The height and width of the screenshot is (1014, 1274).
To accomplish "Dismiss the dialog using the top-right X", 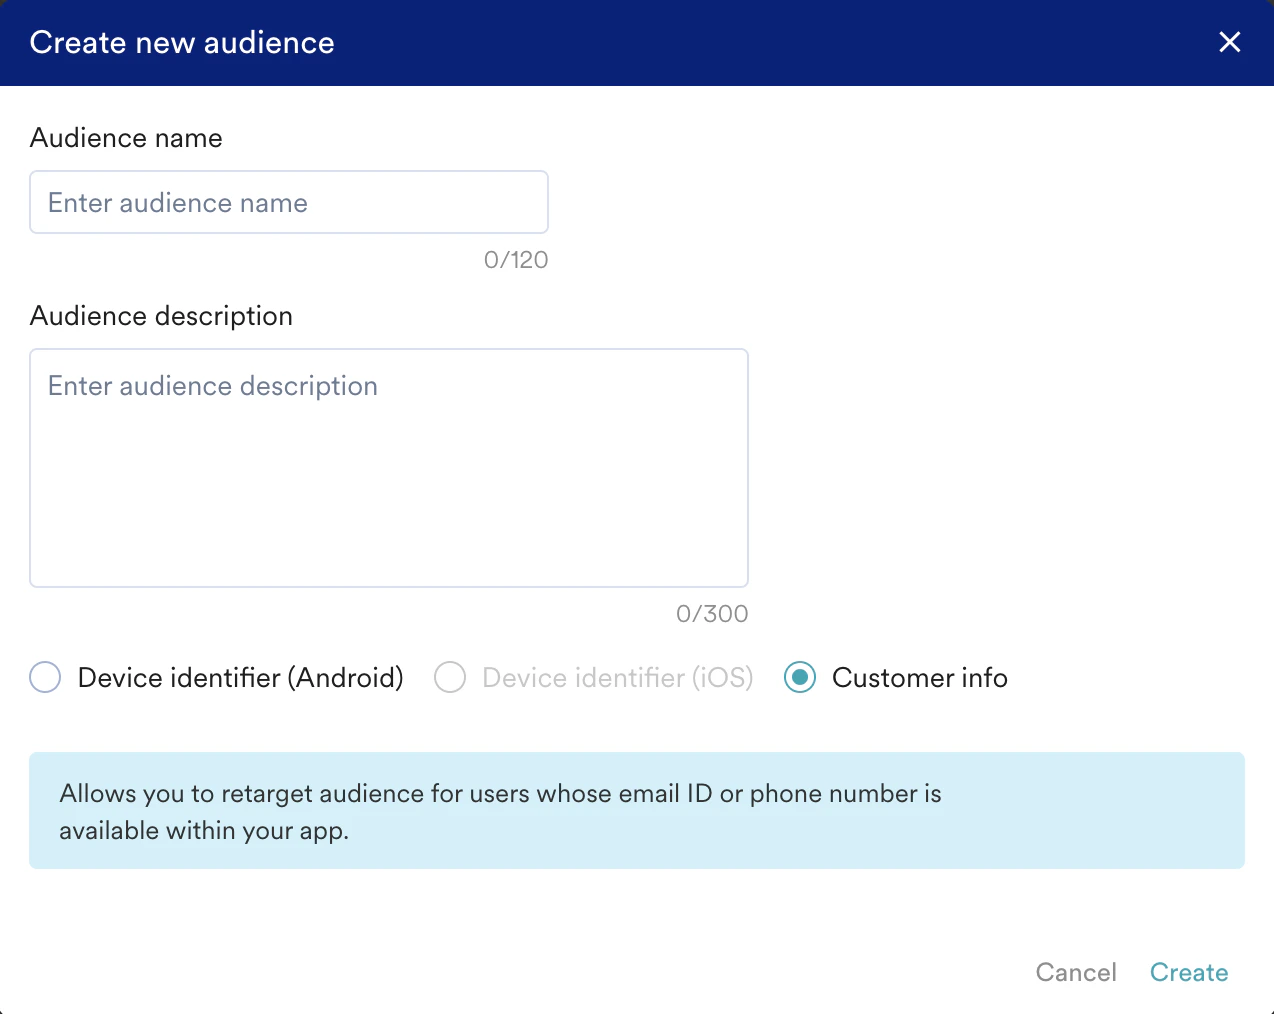I will click(1229, 42).
